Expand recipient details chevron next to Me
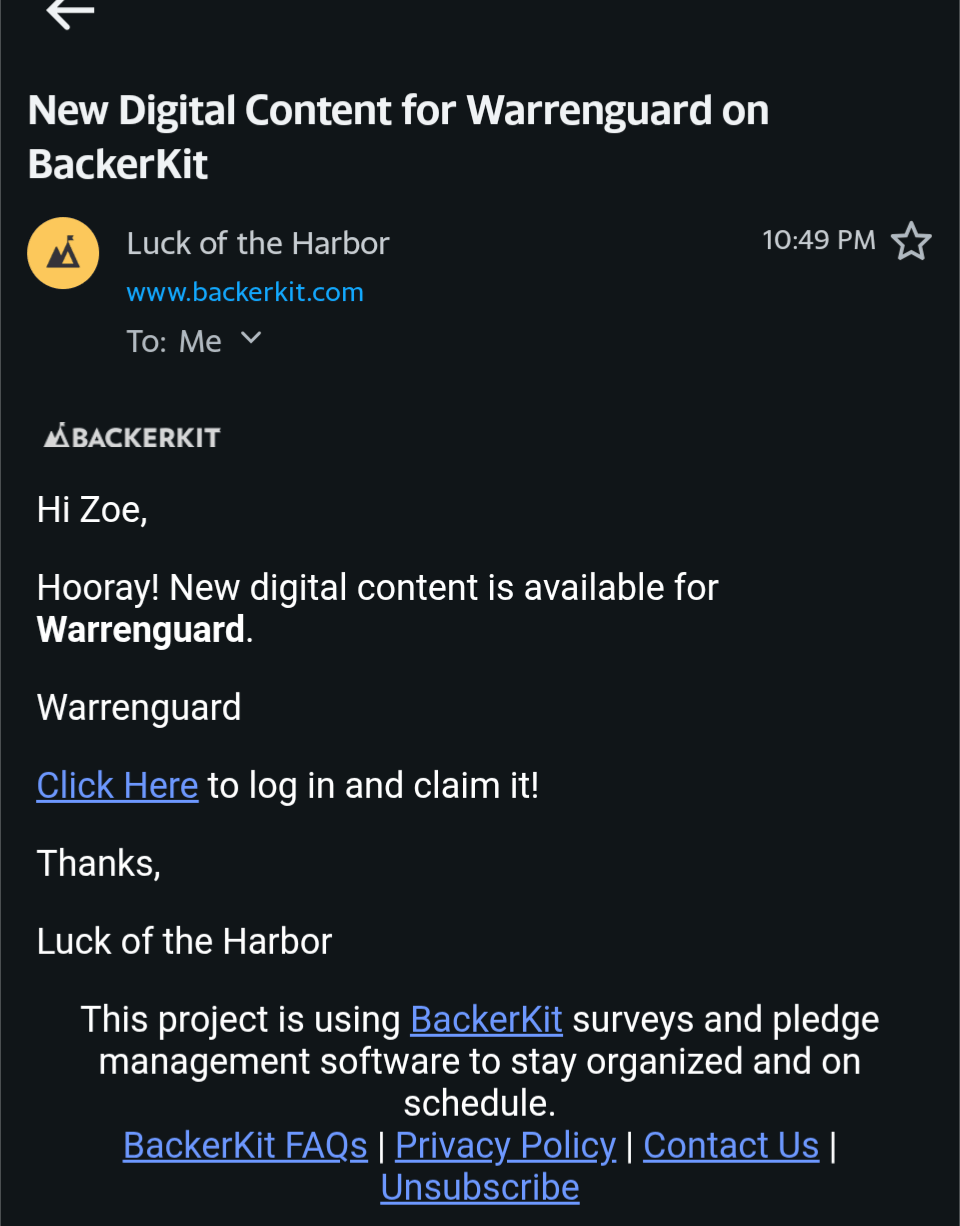 pyautogui.click(x=251, y=339)
